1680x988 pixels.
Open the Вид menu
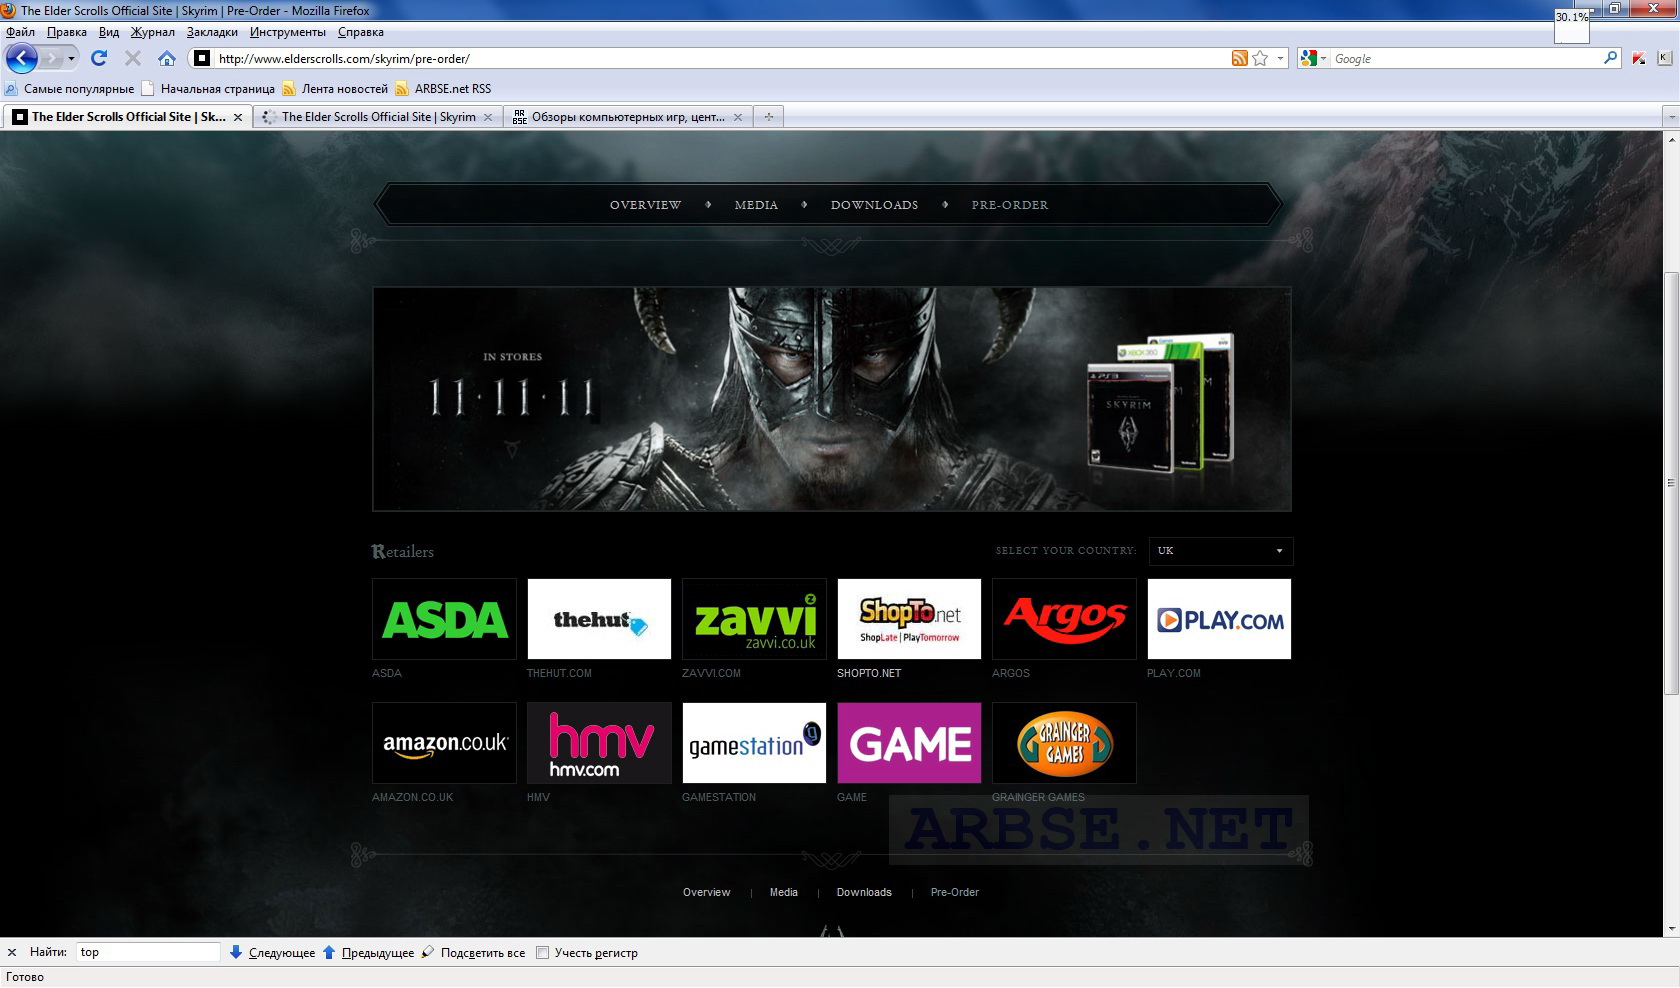(x=109, y=32)
